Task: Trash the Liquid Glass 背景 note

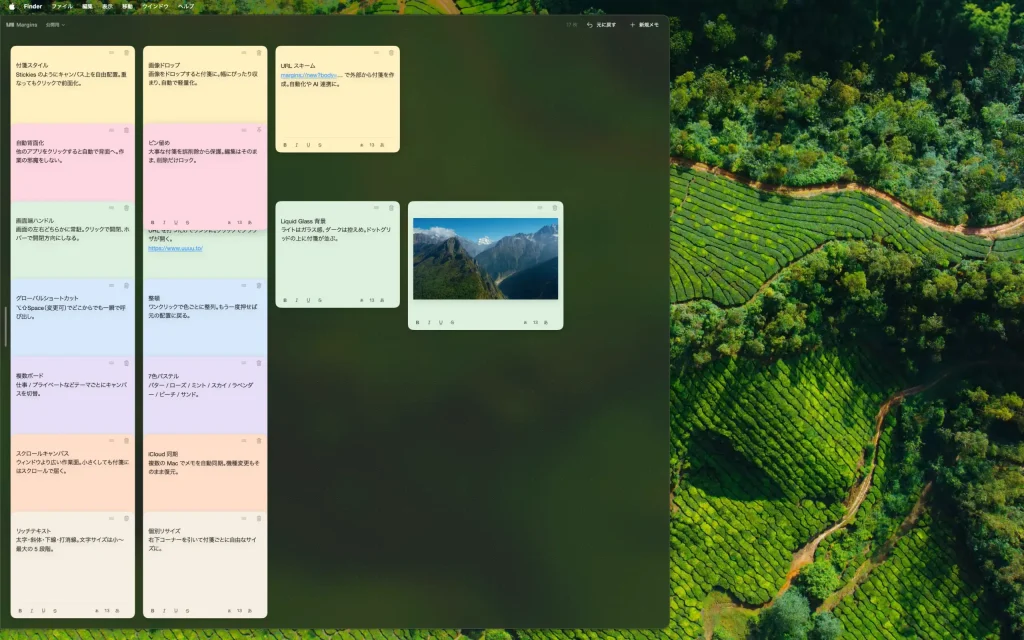Action: 392,208
